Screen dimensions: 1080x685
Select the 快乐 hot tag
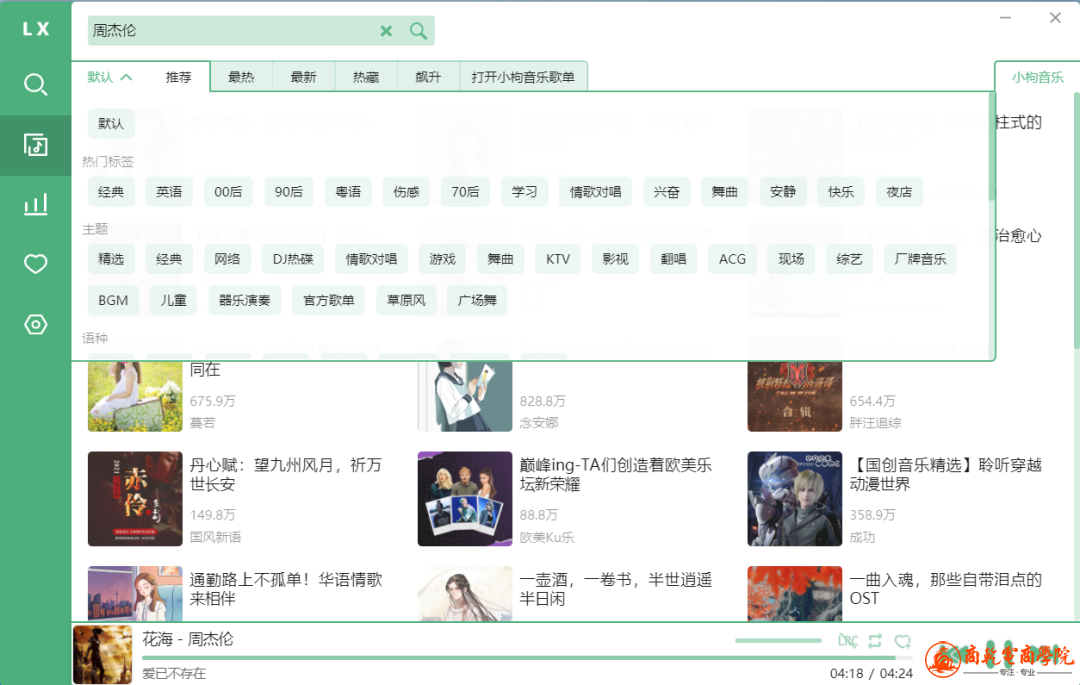click(841, 191)
